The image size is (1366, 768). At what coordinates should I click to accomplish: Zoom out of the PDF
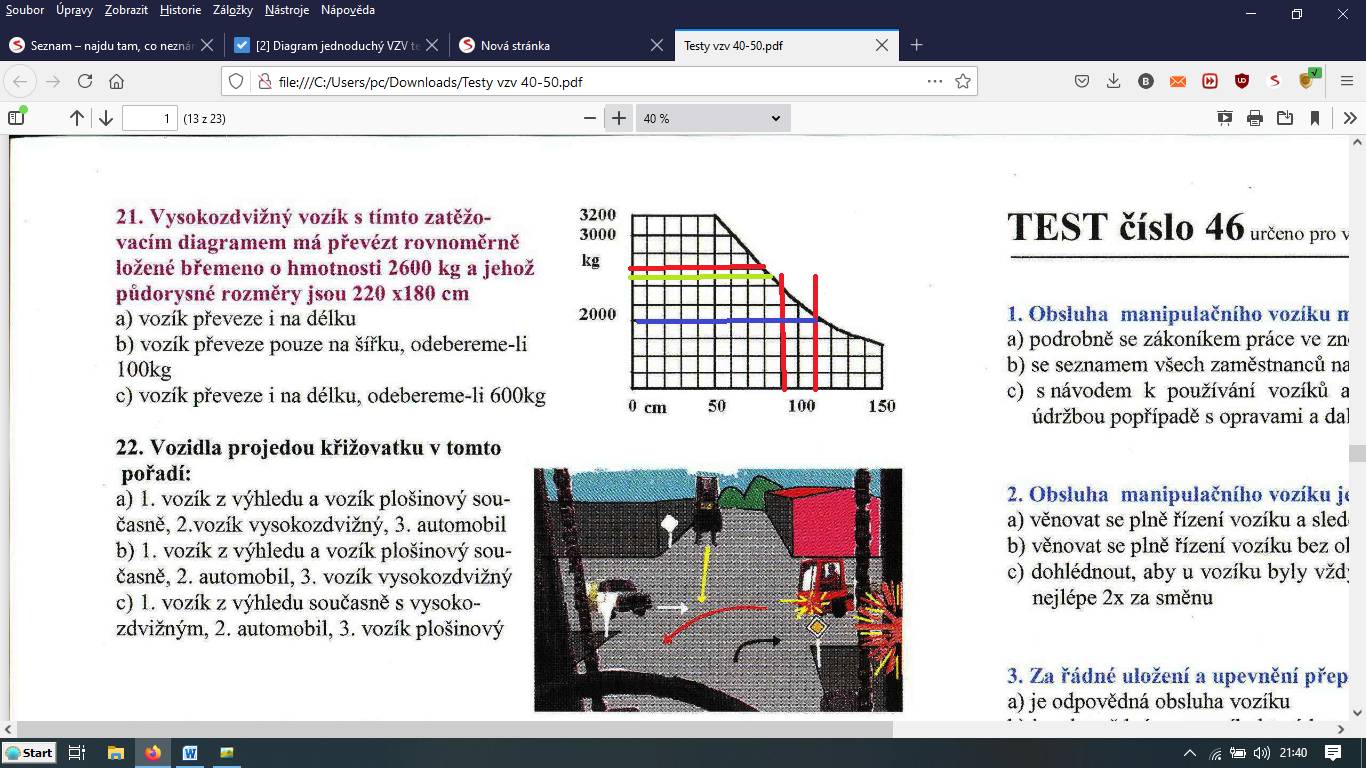tap(591, 118)
